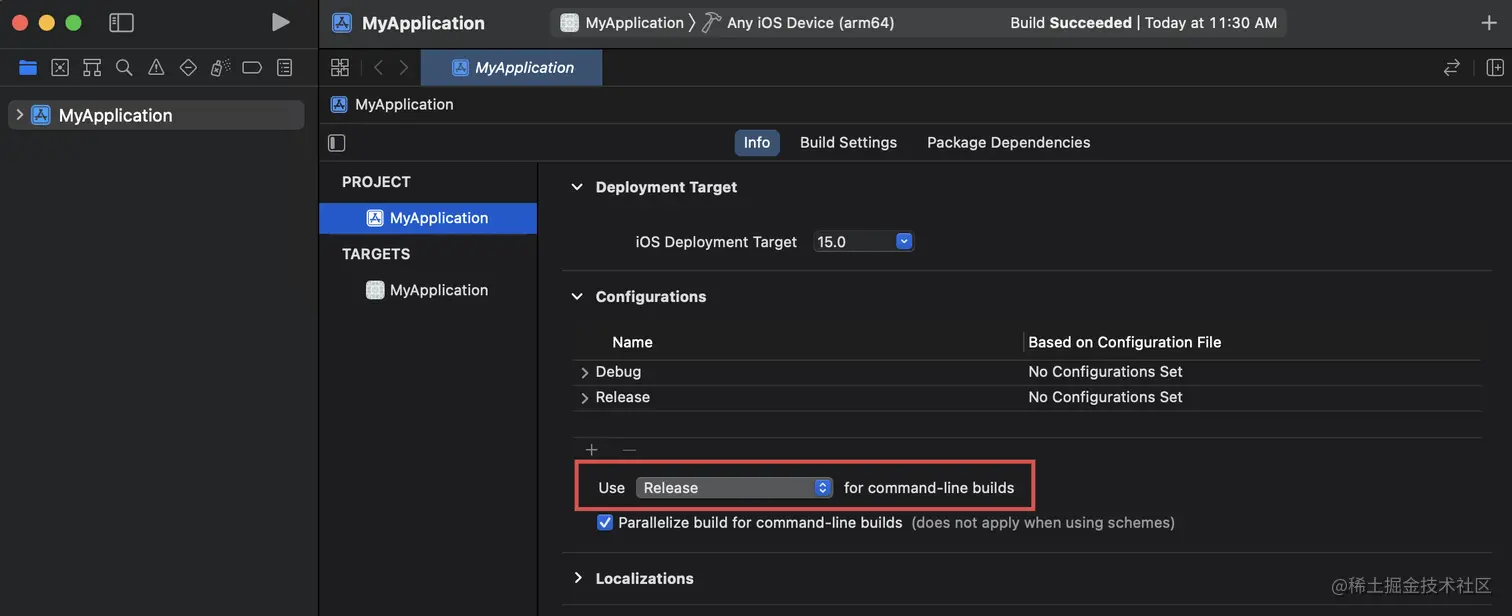Image resolution: width=1512 pixels, height=616 pixels.
Task: Switch to the Build Settings tab
Action: (848, 142)
